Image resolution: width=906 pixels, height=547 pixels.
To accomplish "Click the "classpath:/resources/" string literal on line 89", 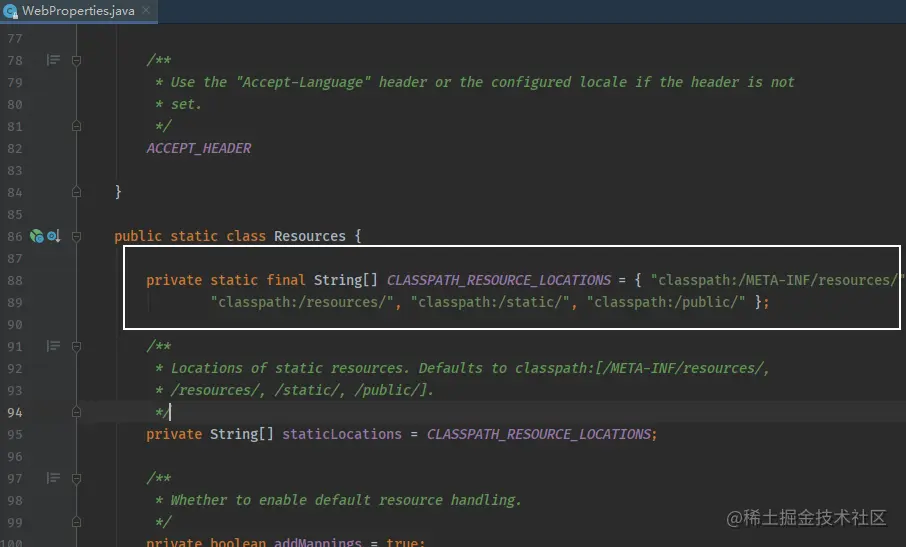I will pyautogui.click(x=302, y=302).
